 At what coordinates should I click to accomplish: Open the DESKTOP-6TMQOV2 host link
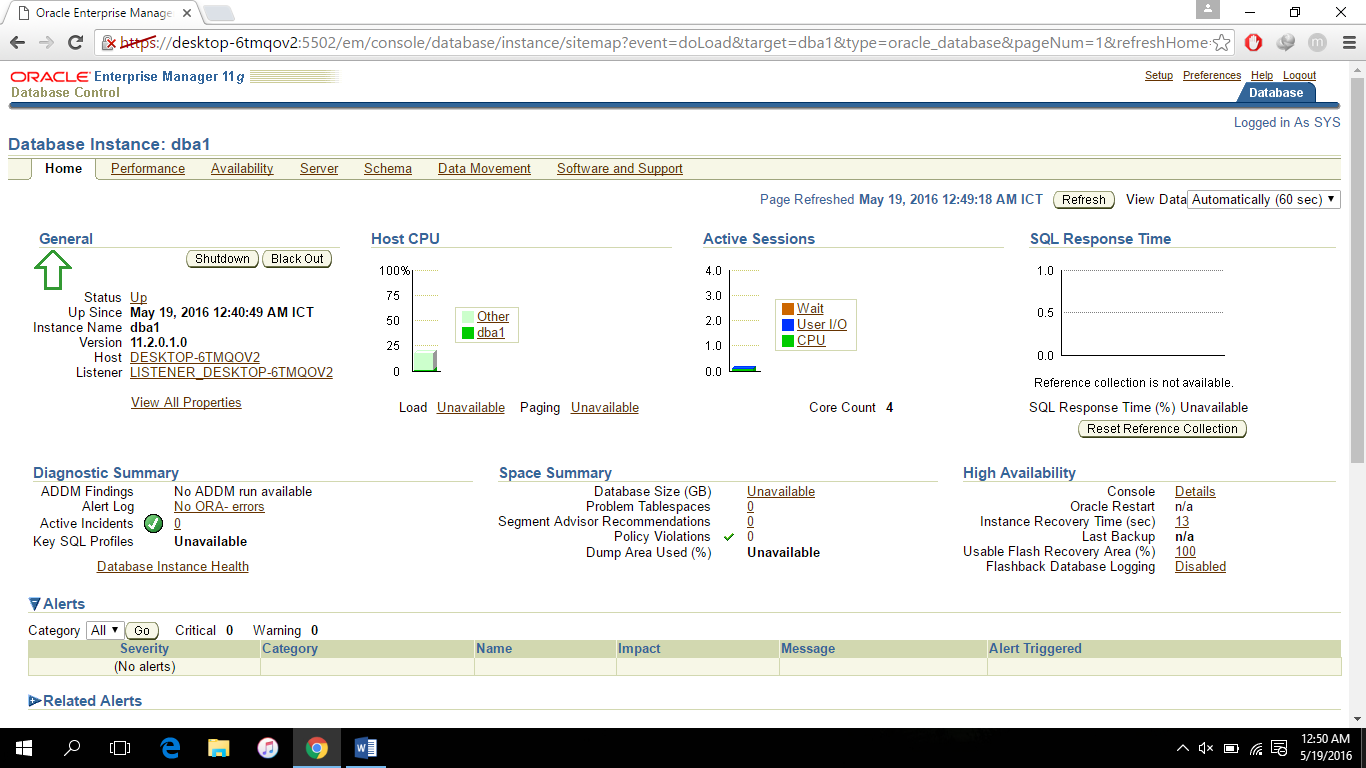tap(195, 358)
